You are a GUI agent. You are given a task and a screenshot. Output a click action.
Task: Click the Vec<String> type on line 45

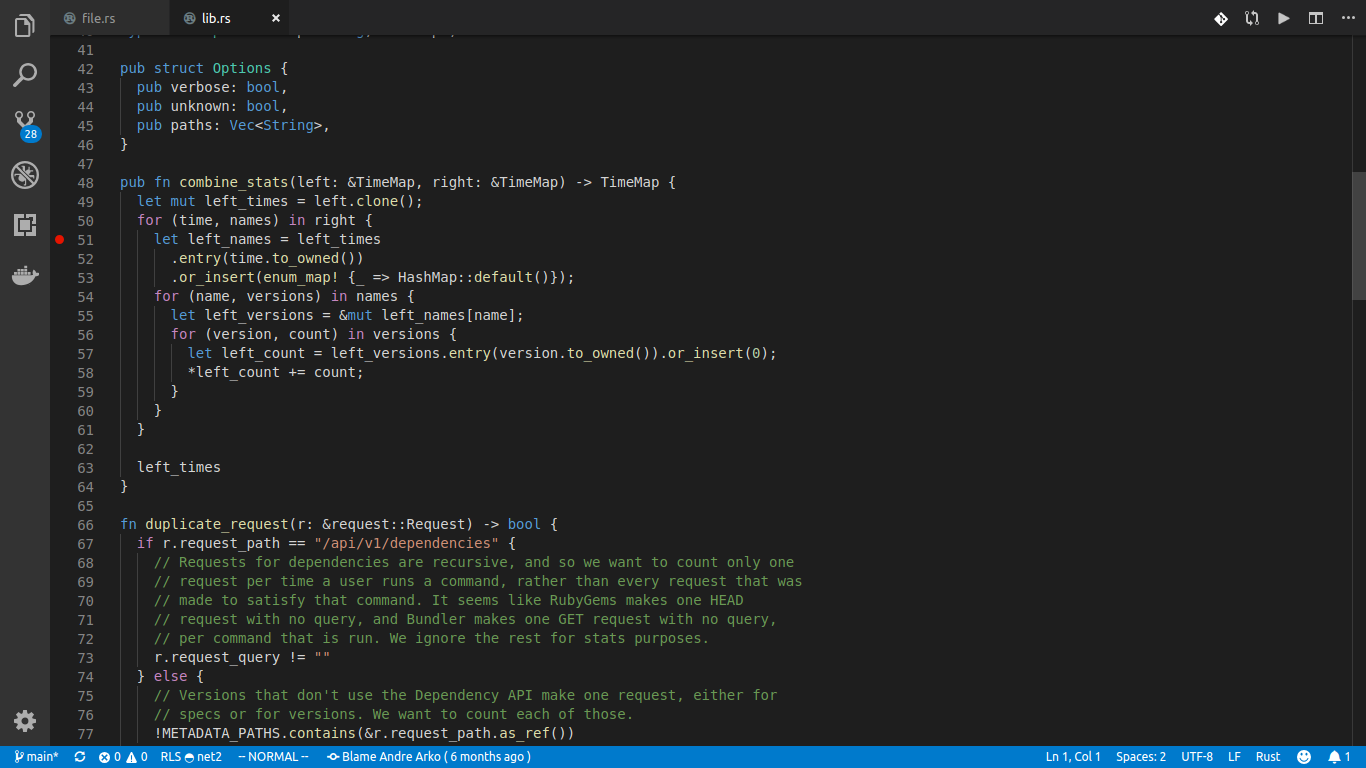[x=275, y=126]
